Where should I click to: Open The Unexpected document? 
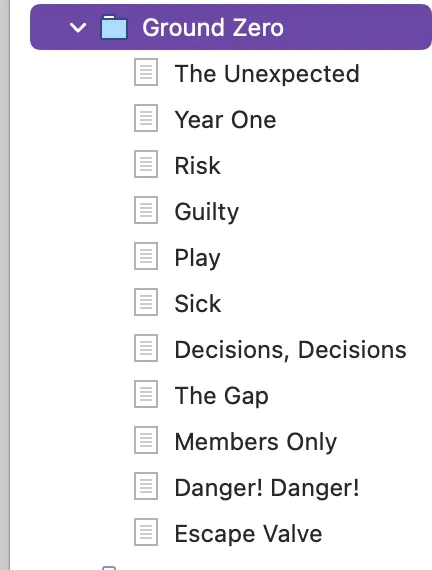pyautogui.click(x=267, y=74)
